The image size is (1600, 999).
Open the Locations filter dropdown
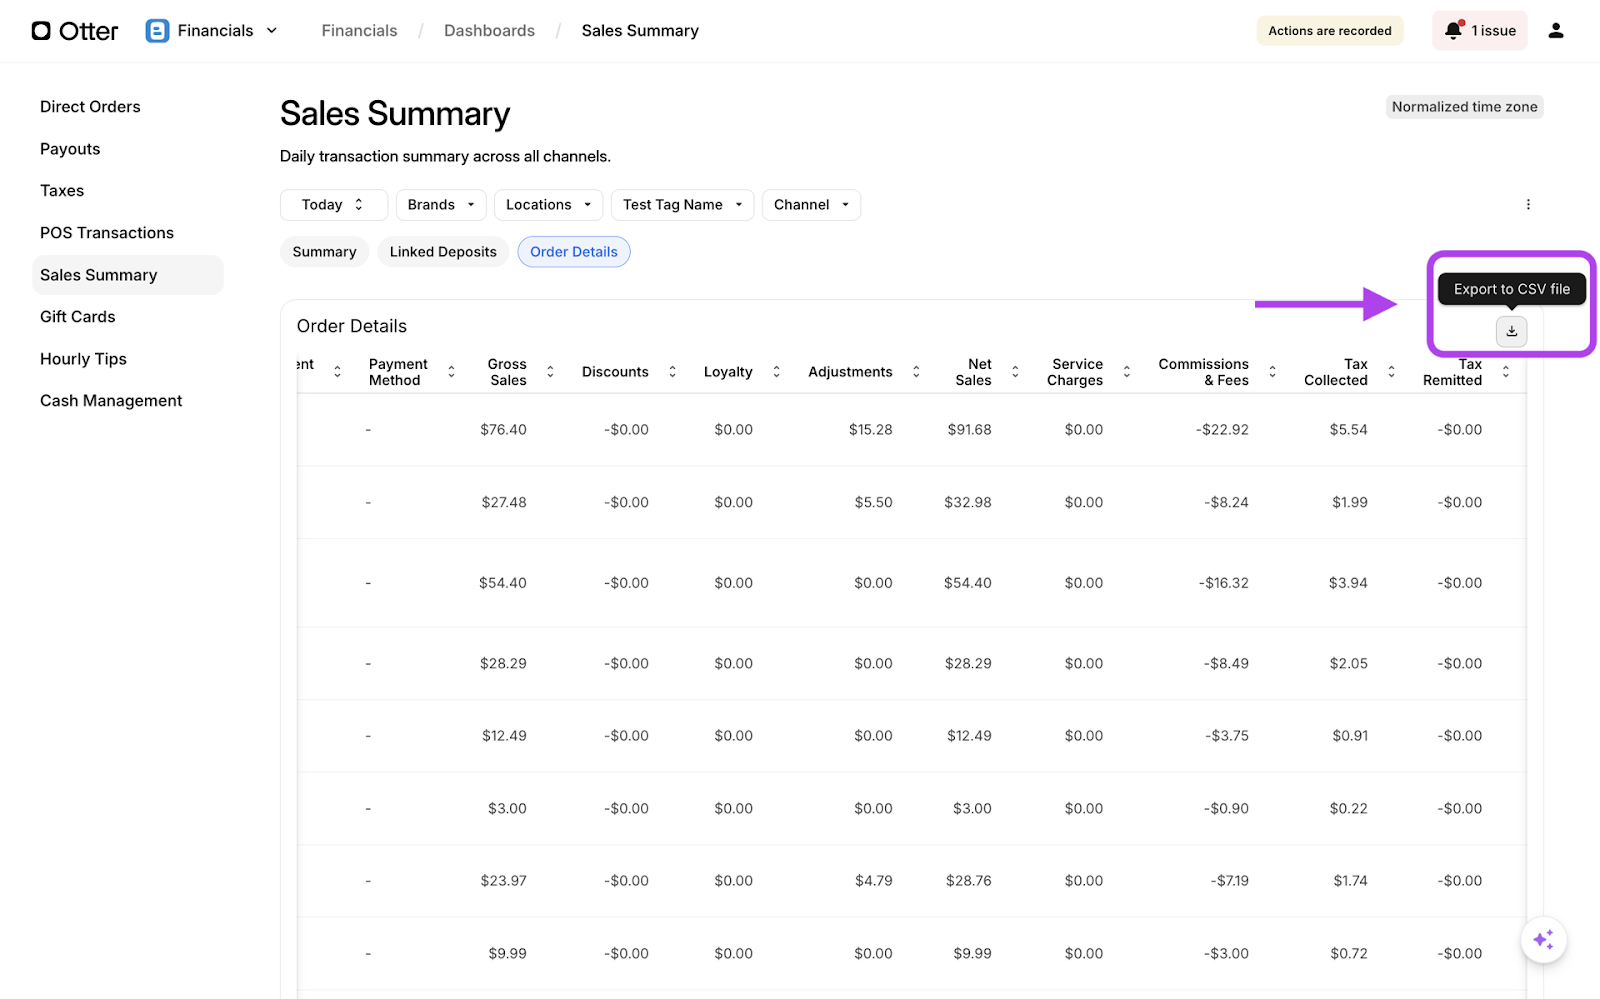pos(548,205)
